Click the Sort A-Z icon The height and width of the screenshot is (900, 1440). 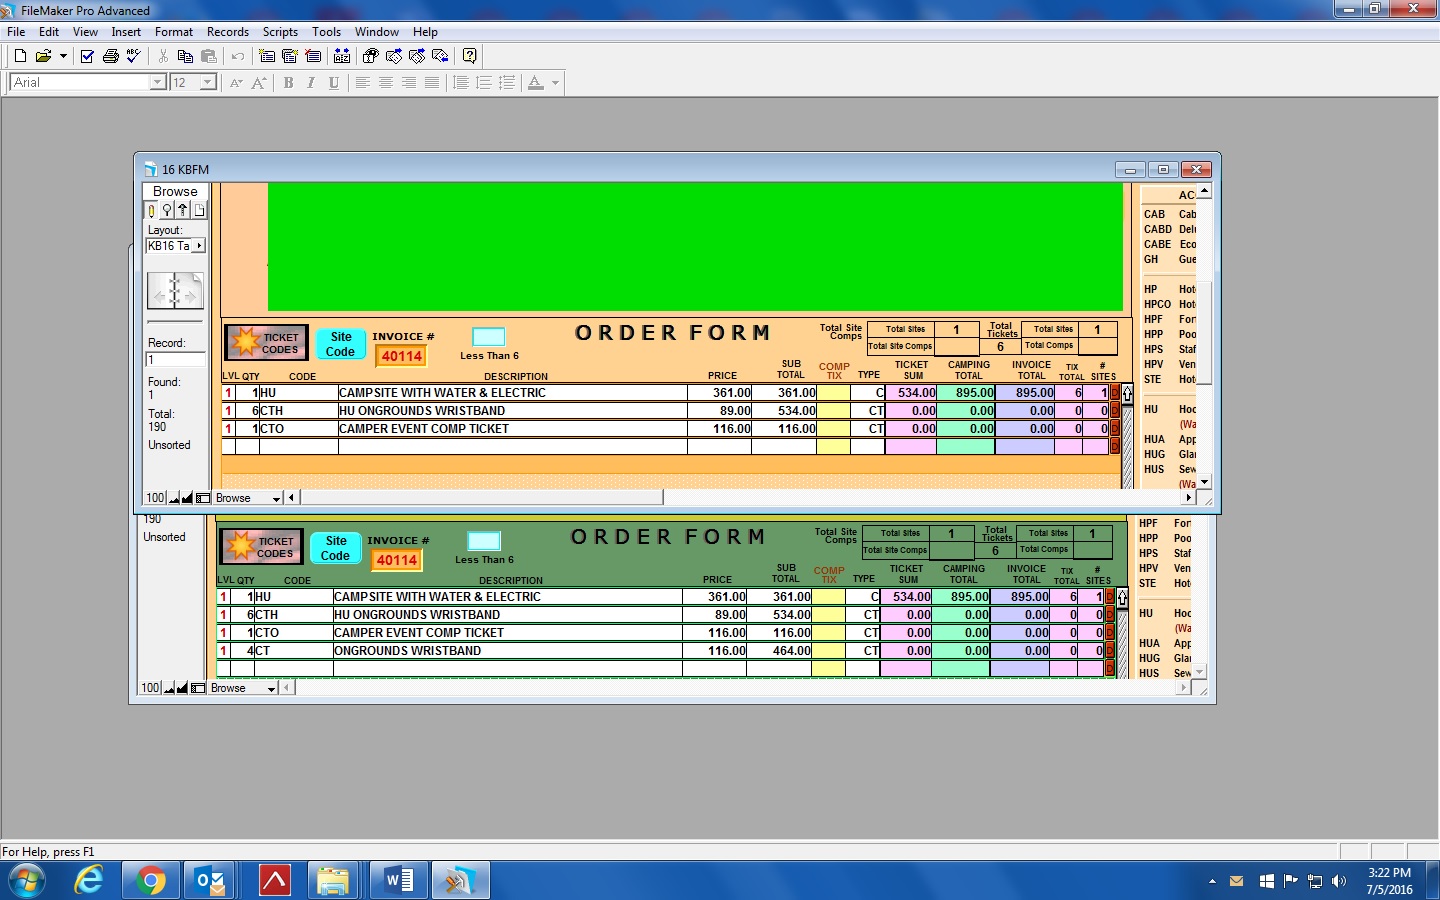click(x=342, y=56)
